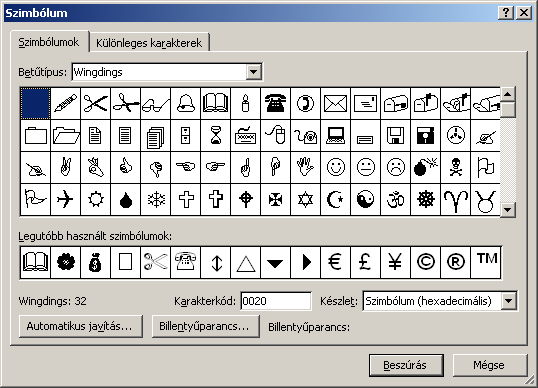
Task: Pick the Aries zodiac symbol
Action: 456,199
